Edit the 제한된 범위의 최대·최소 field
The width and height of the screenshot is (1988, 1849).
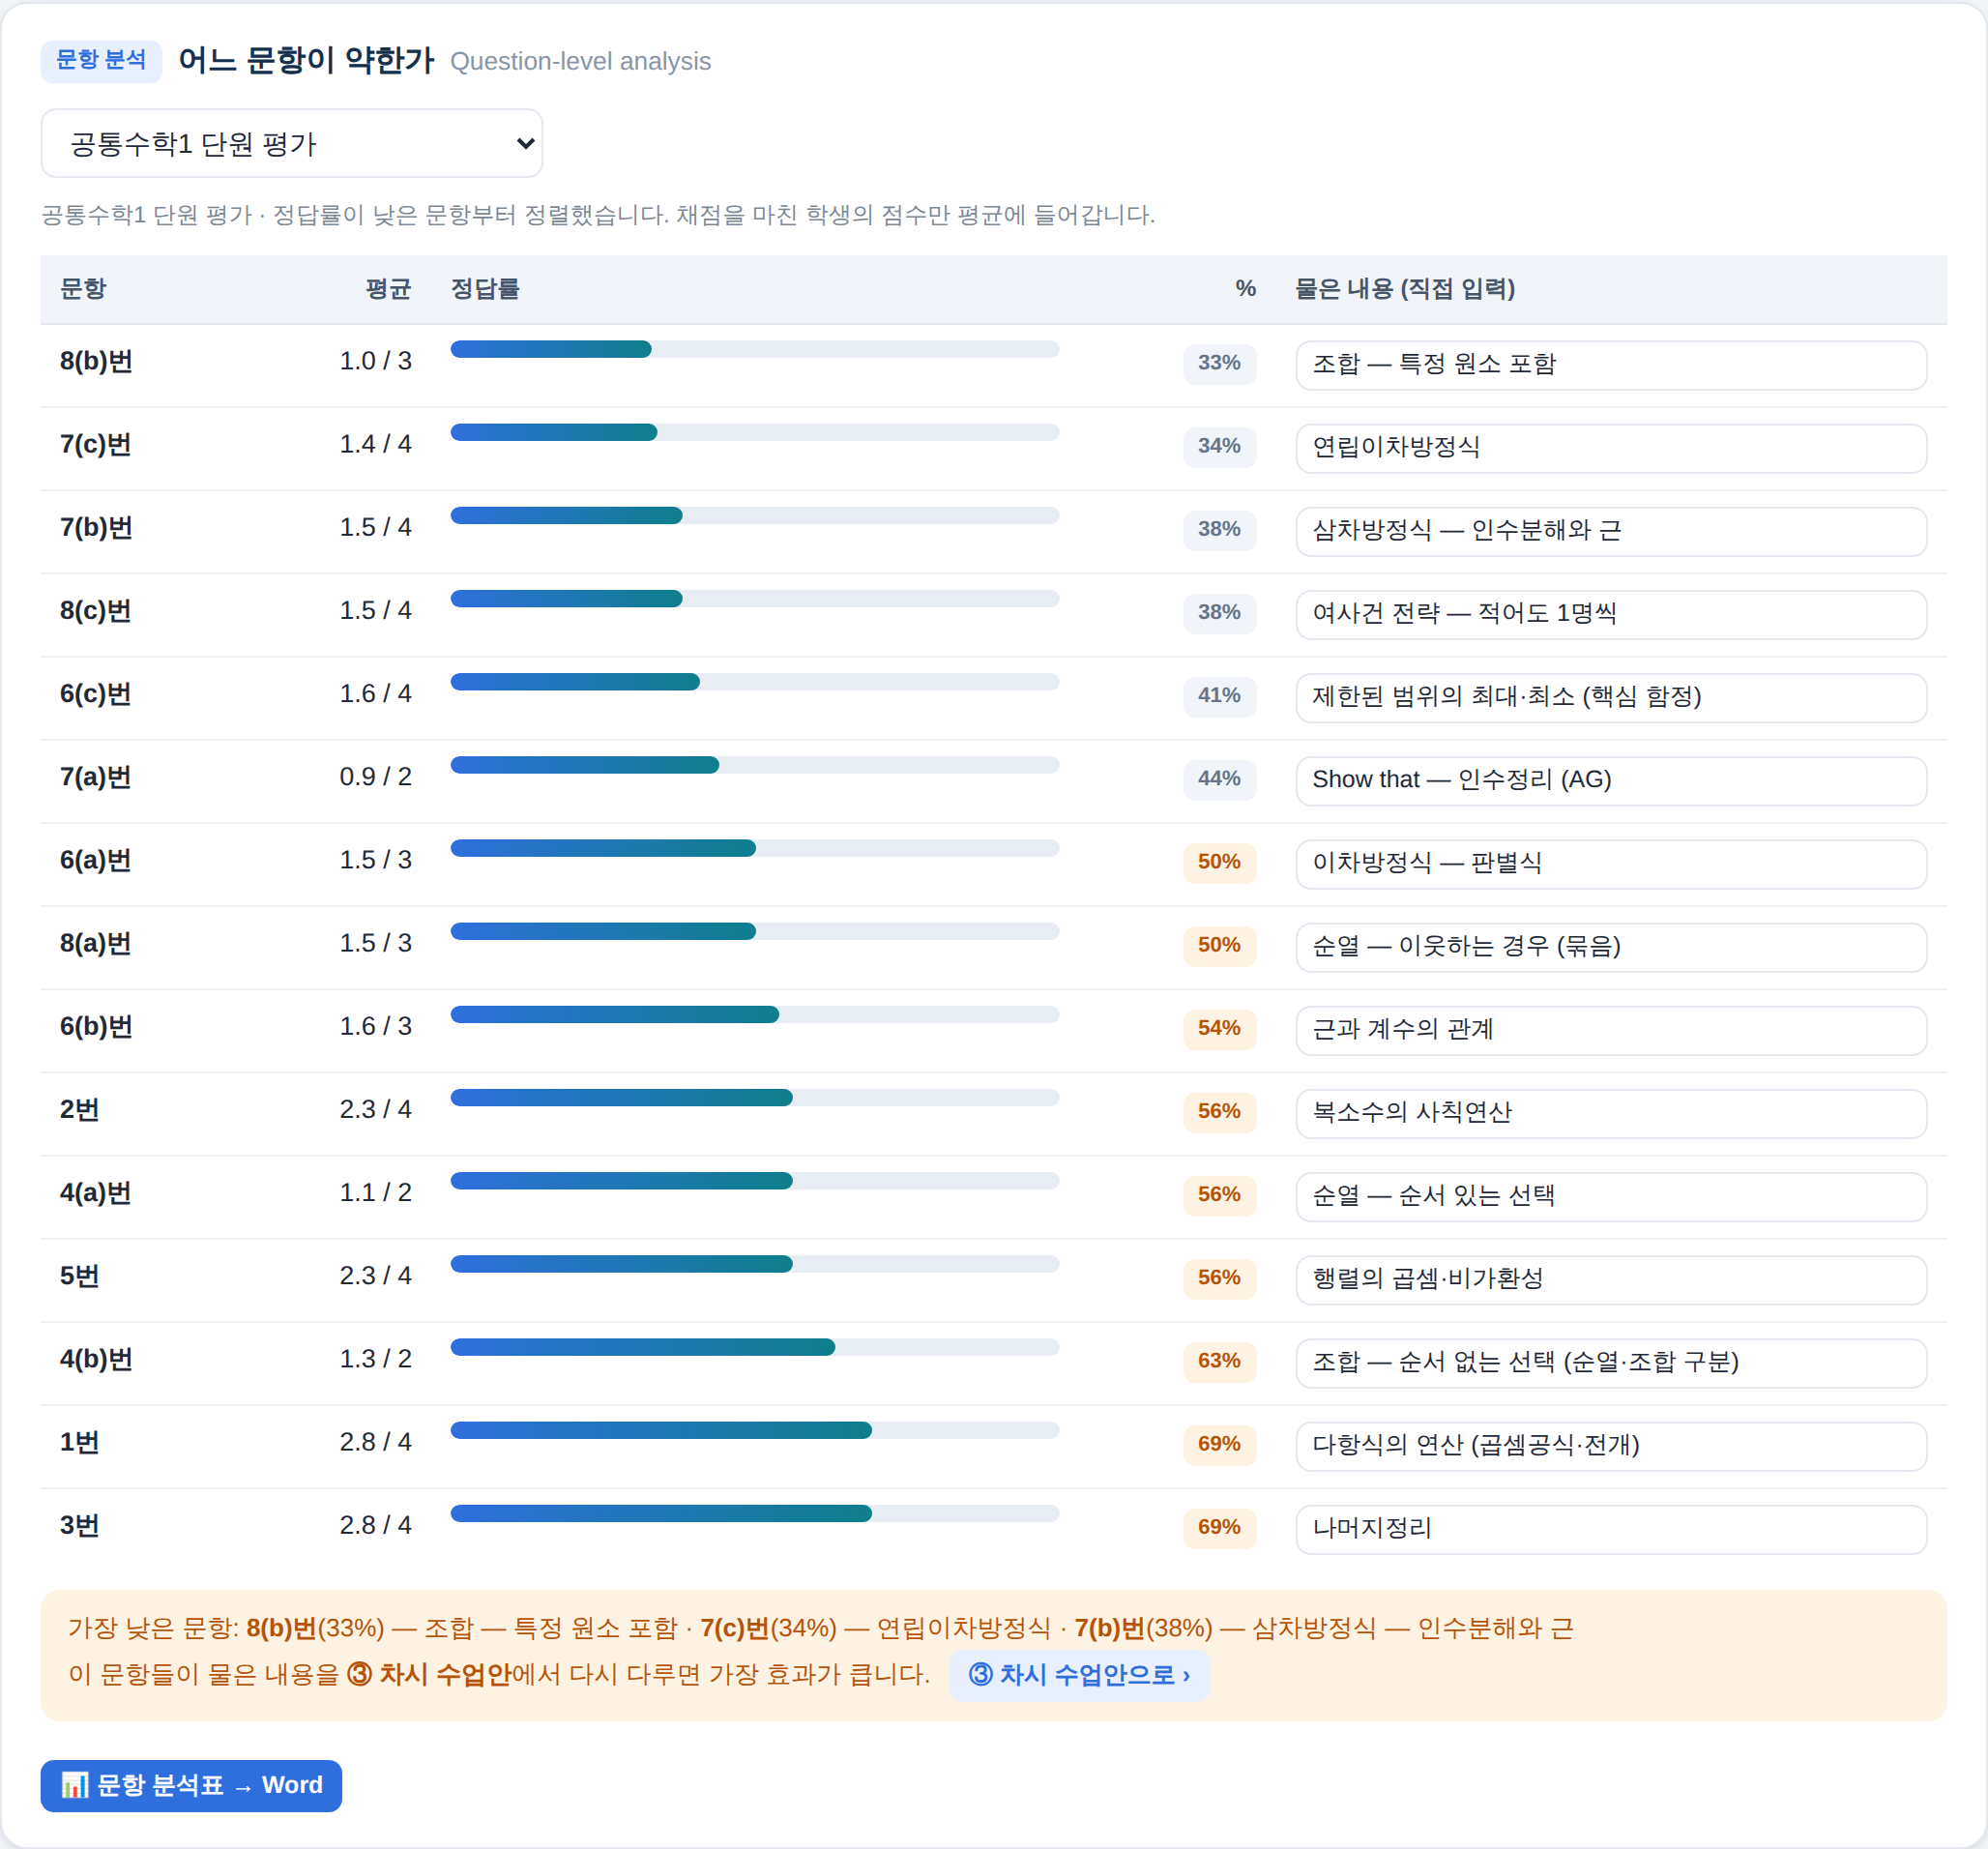click(x=1610, y=696)
